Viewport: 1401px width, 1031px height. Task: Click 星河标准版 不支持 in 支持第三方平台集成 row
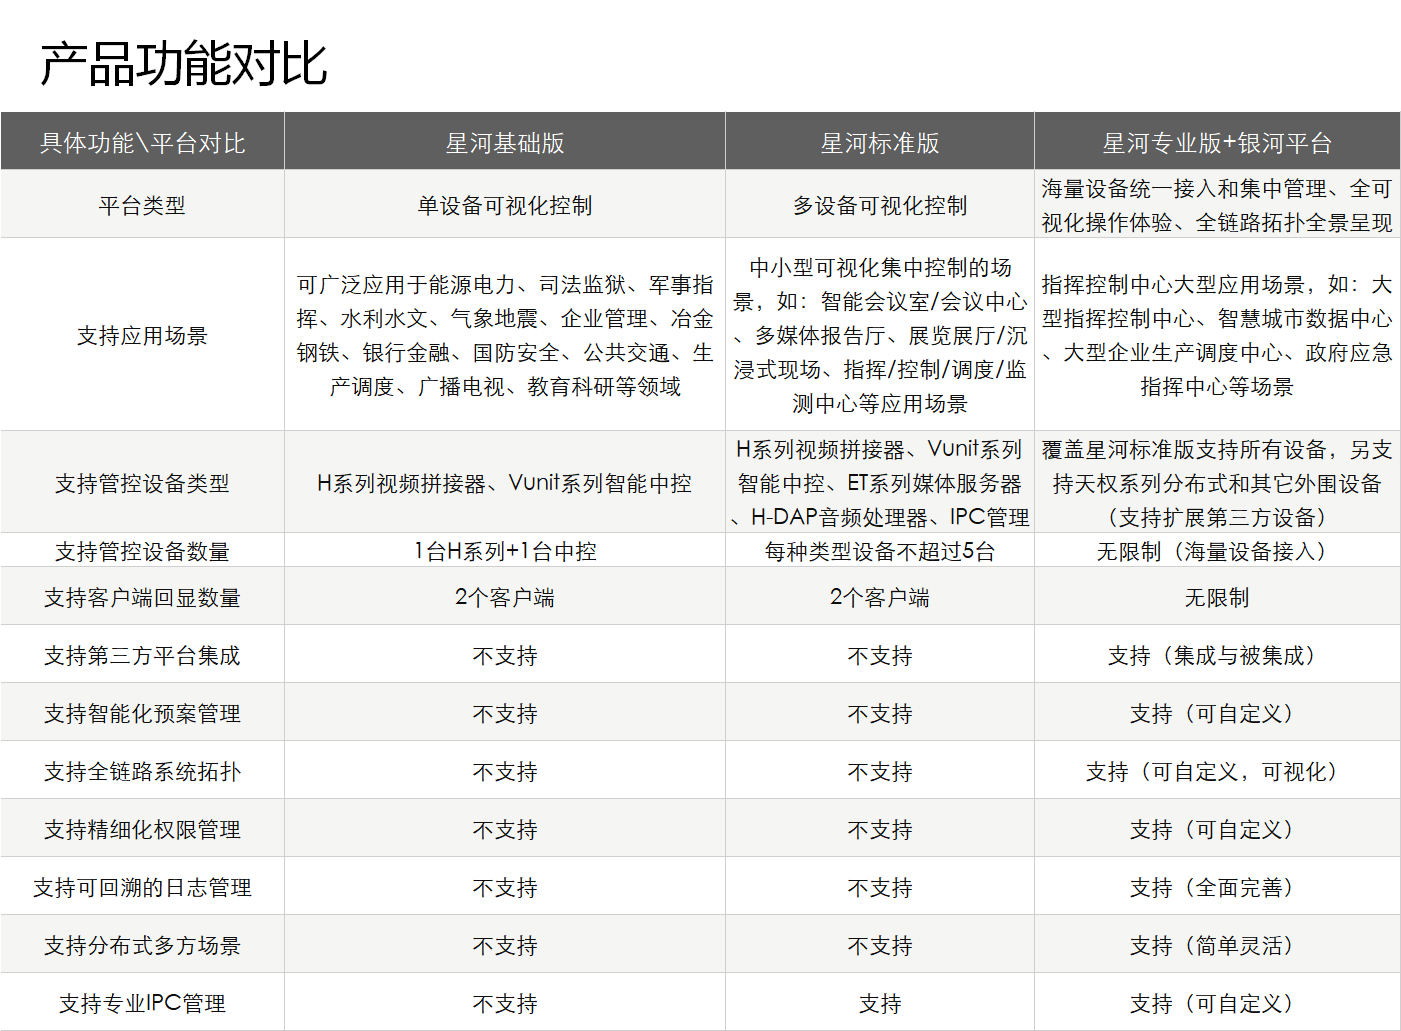tap(880, 656)
